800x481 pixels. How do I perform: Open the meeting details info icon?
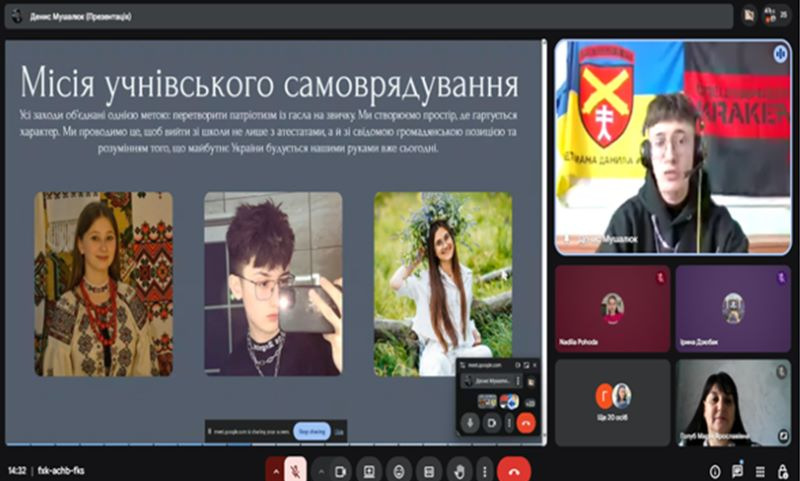[714, 470]
